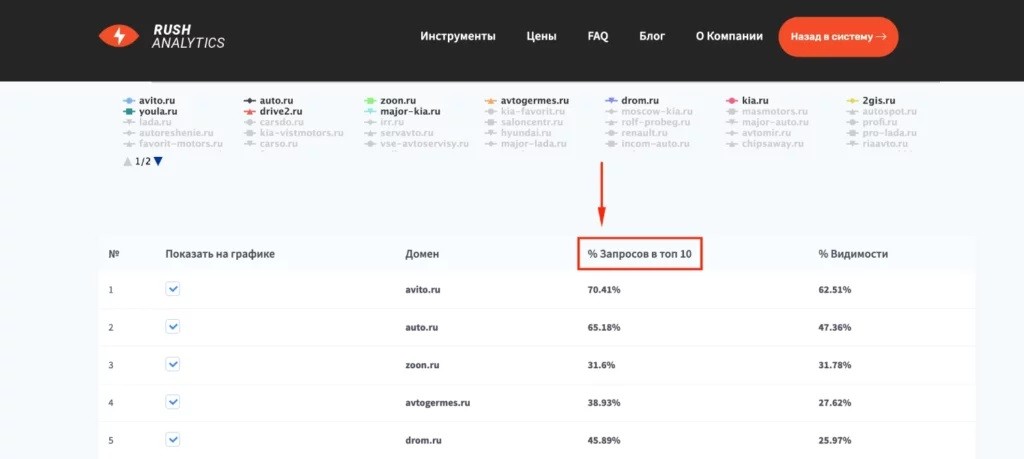Image resolution: width=1024 pixels, height=459 pixels.
Task: Click the 31.6% value
Action: click(601, 365)
